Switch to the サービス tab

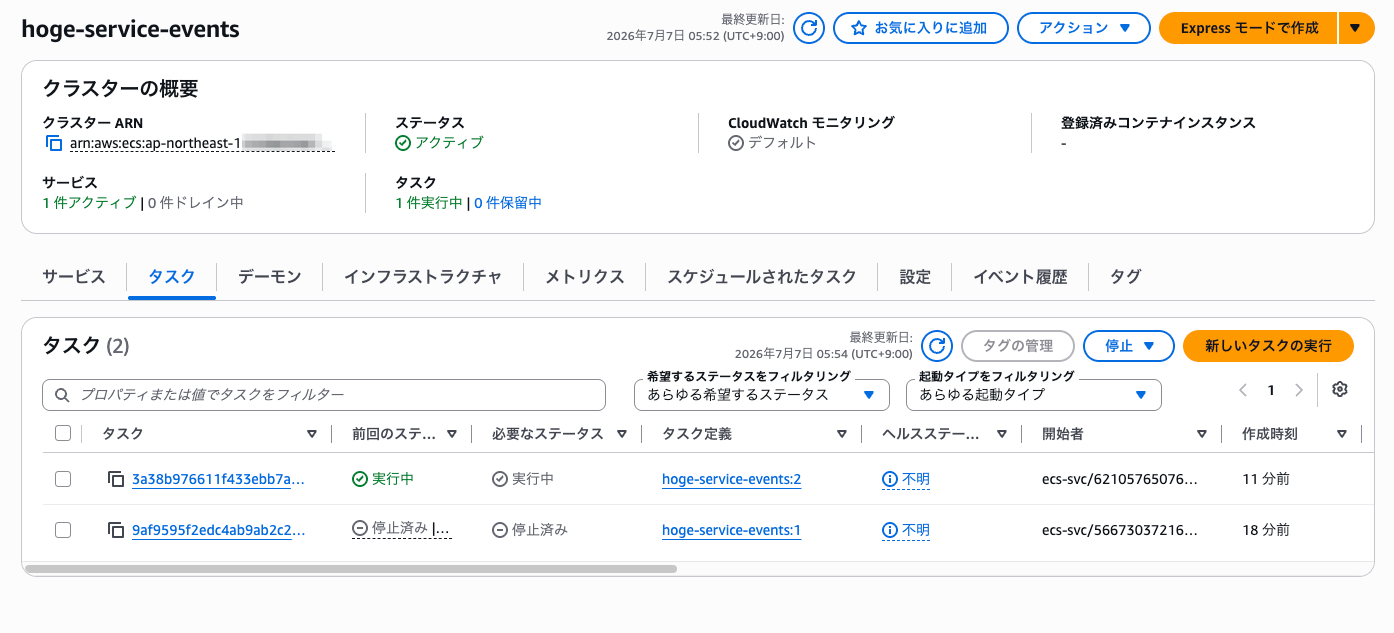(74, 277)
